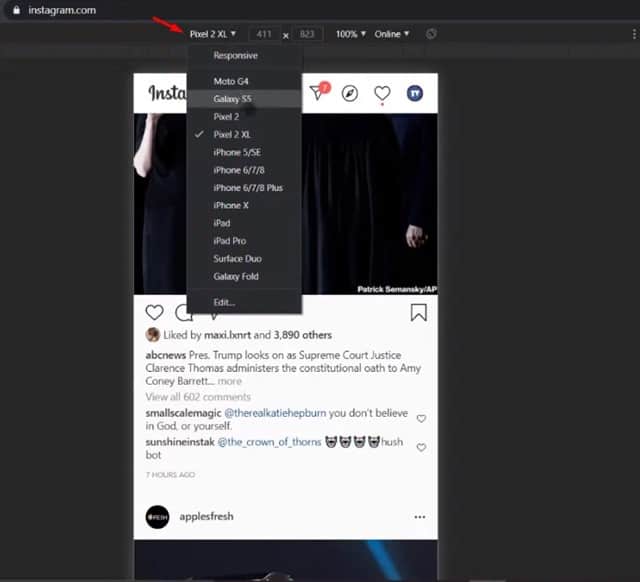Viewport: 640px width, 582px height.
Task: Open DevTools three-dot more options
Action: click(x=634, y=34)
